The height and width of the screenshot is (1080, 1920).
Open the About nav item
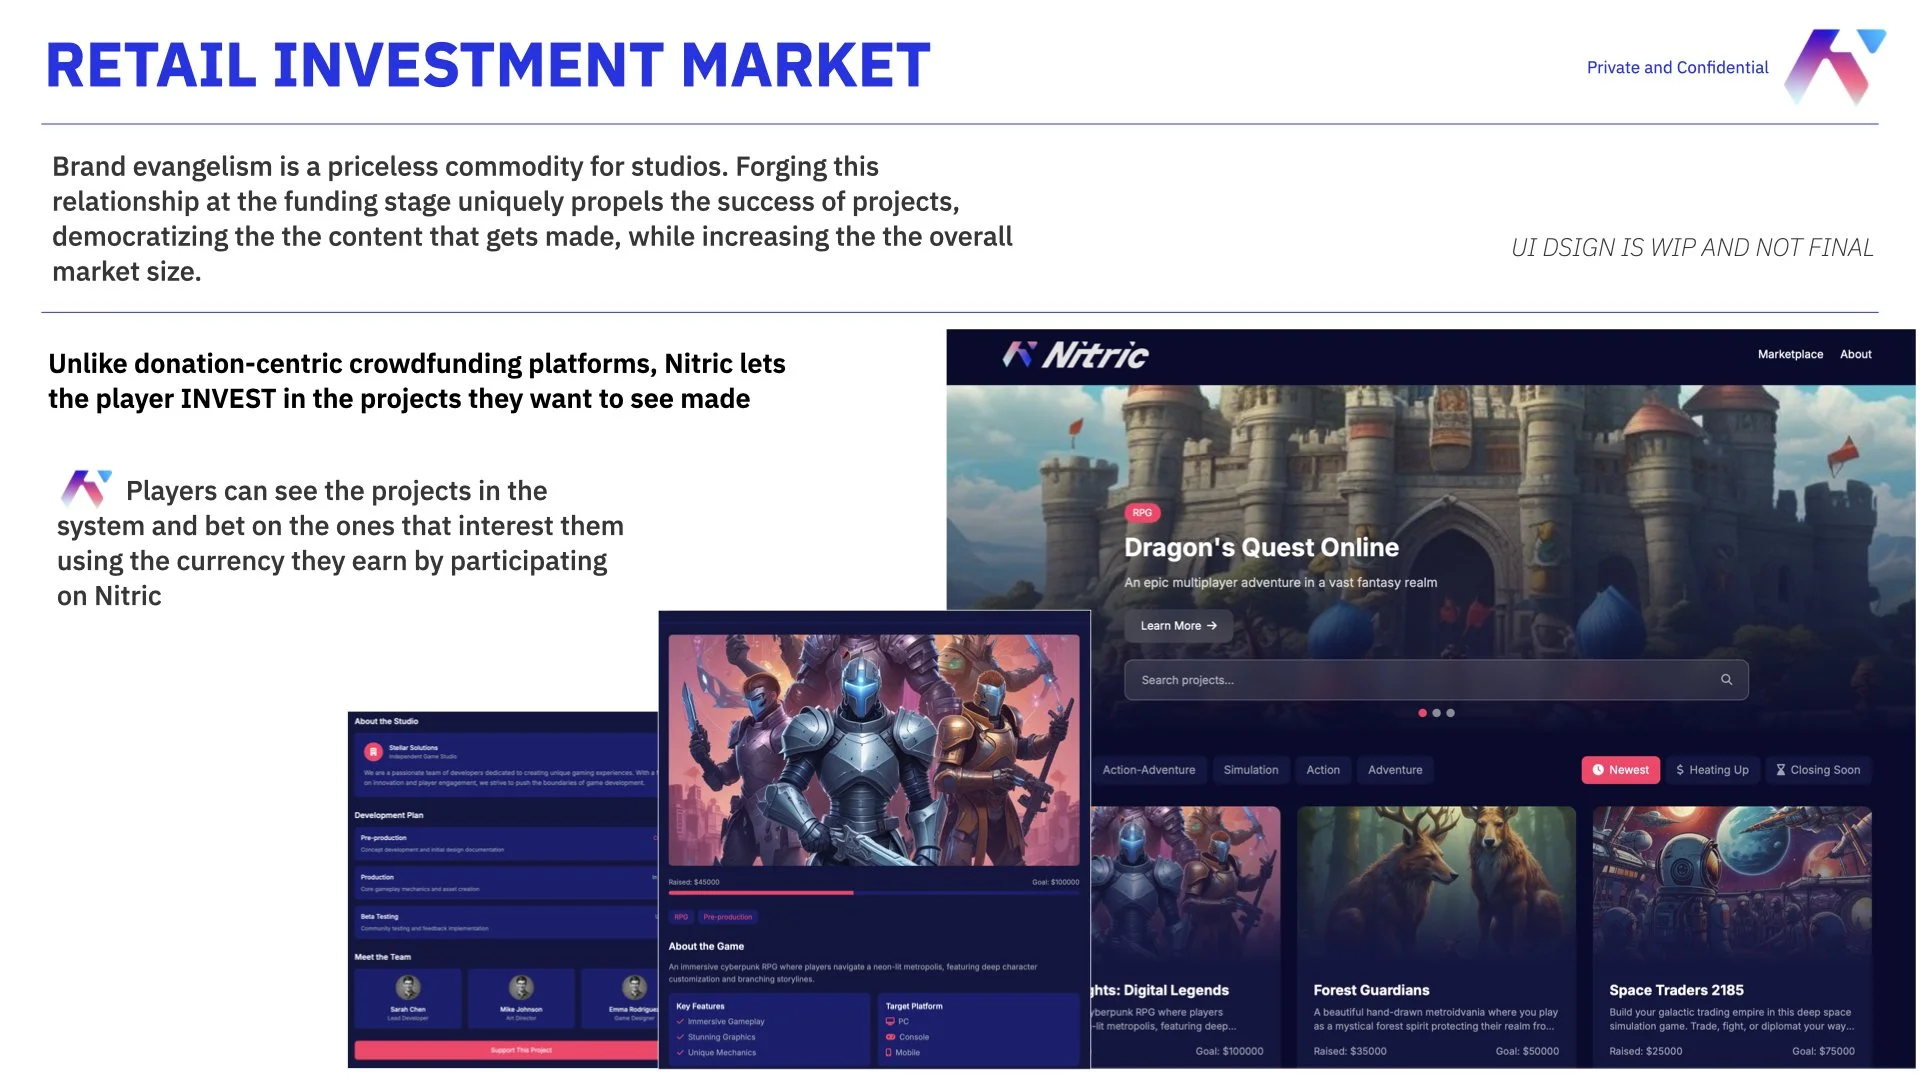pos(1856,354)
